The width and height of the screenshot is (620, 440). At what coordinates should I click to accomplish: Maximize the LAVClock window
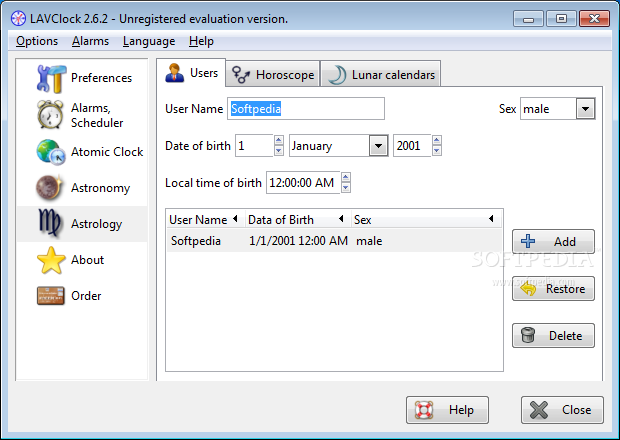561,19
